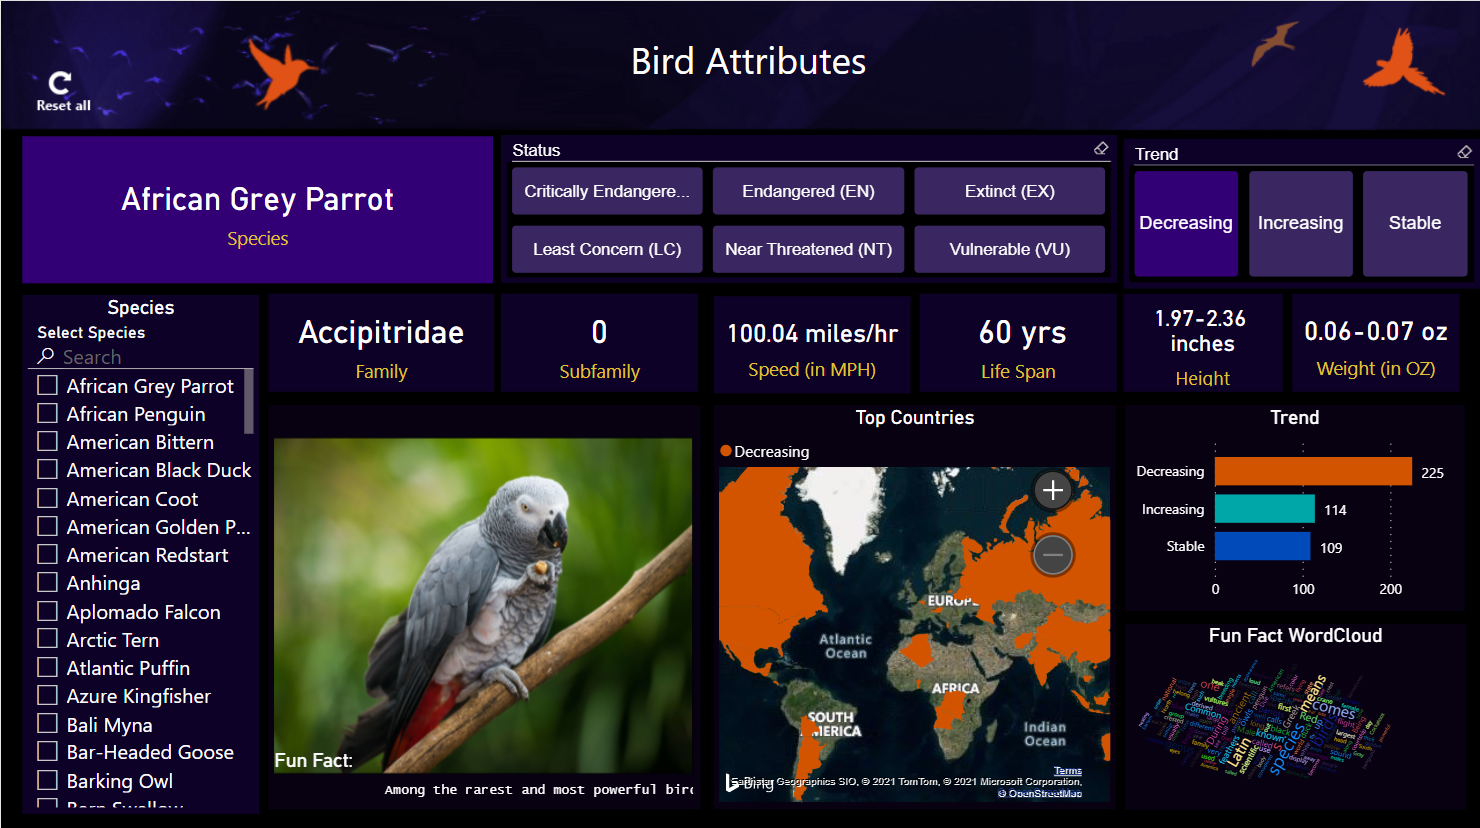Click the Bing logo on map
This screenshot has width=1480, height=828.
pos(749,782)
